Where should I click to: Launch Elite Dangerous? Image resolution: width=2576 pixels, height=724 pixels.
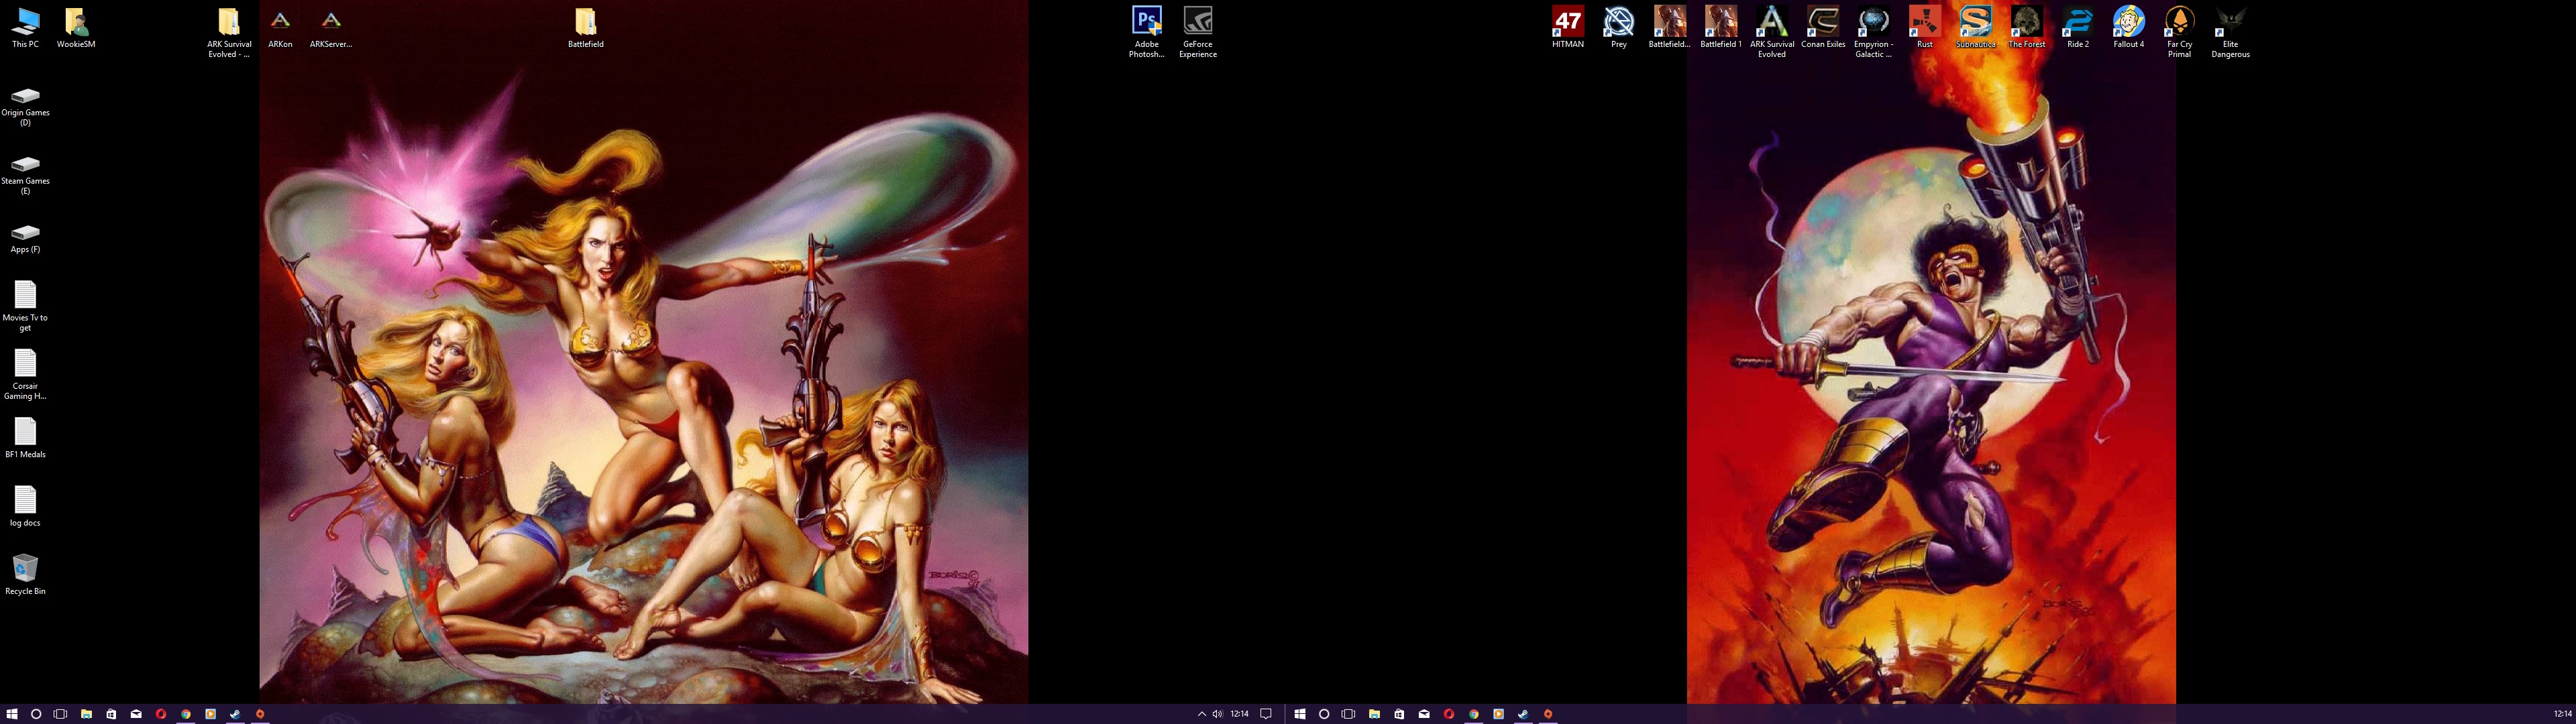pyautogui.click(x=2230, y=33)
